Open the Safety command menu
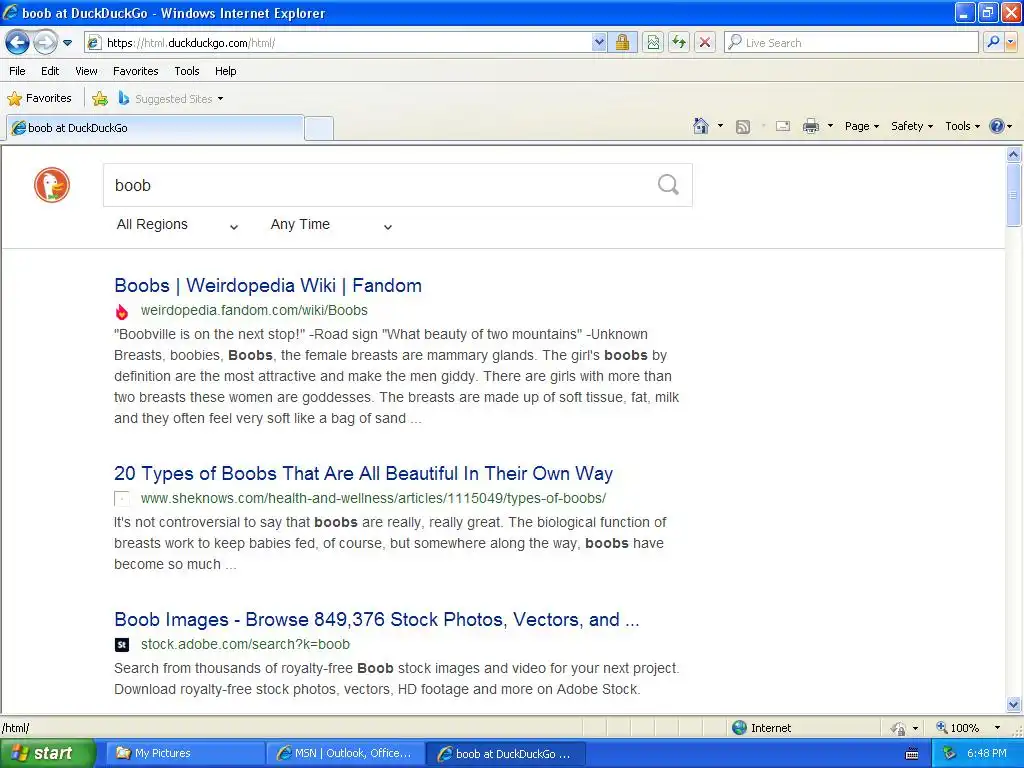The image size is (1024, 768). click(x=912, y=127)
